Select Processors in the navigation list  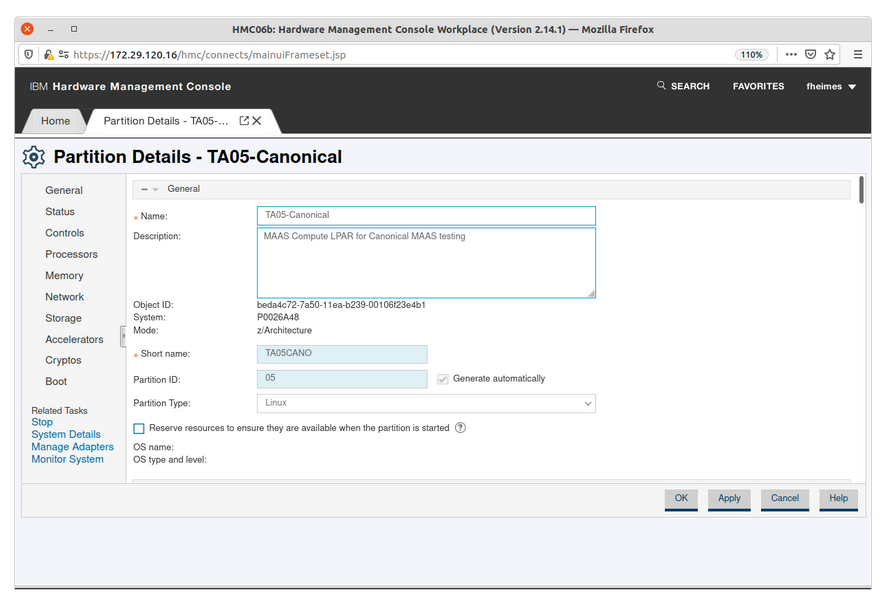[x=71, y=254]
